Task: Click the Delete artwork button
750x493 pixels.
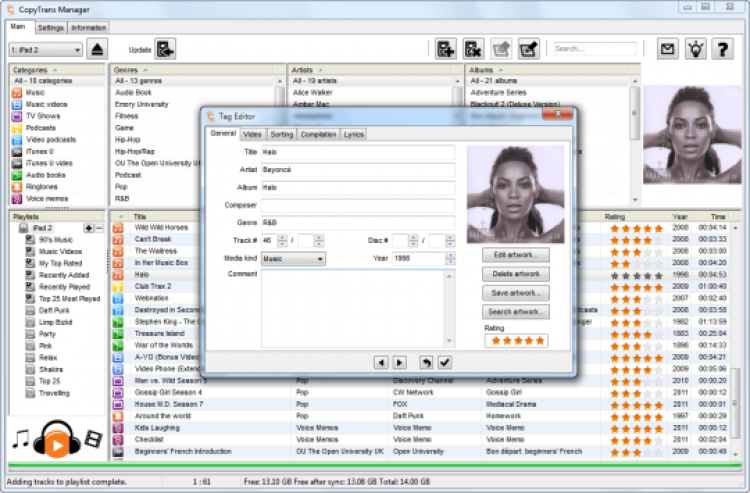Action: [516, 274]
